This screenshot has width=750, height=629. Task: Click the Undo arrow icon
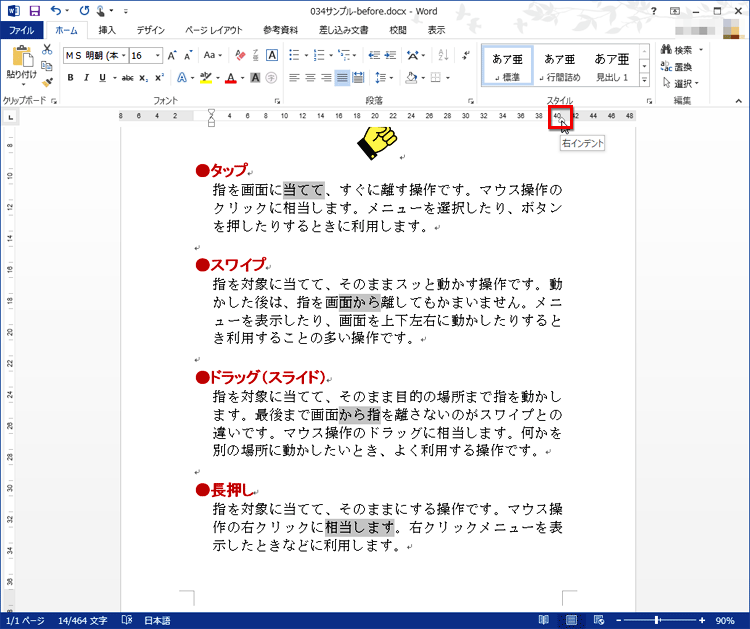click(56, 10)
